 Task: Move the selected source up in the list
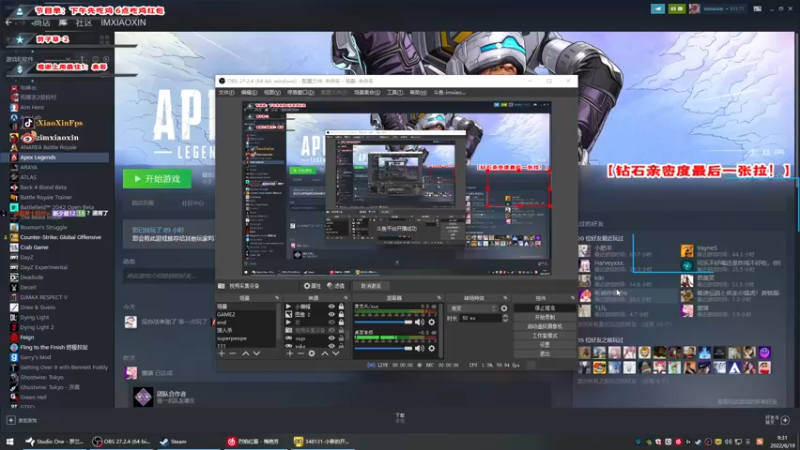coord(324,353)
